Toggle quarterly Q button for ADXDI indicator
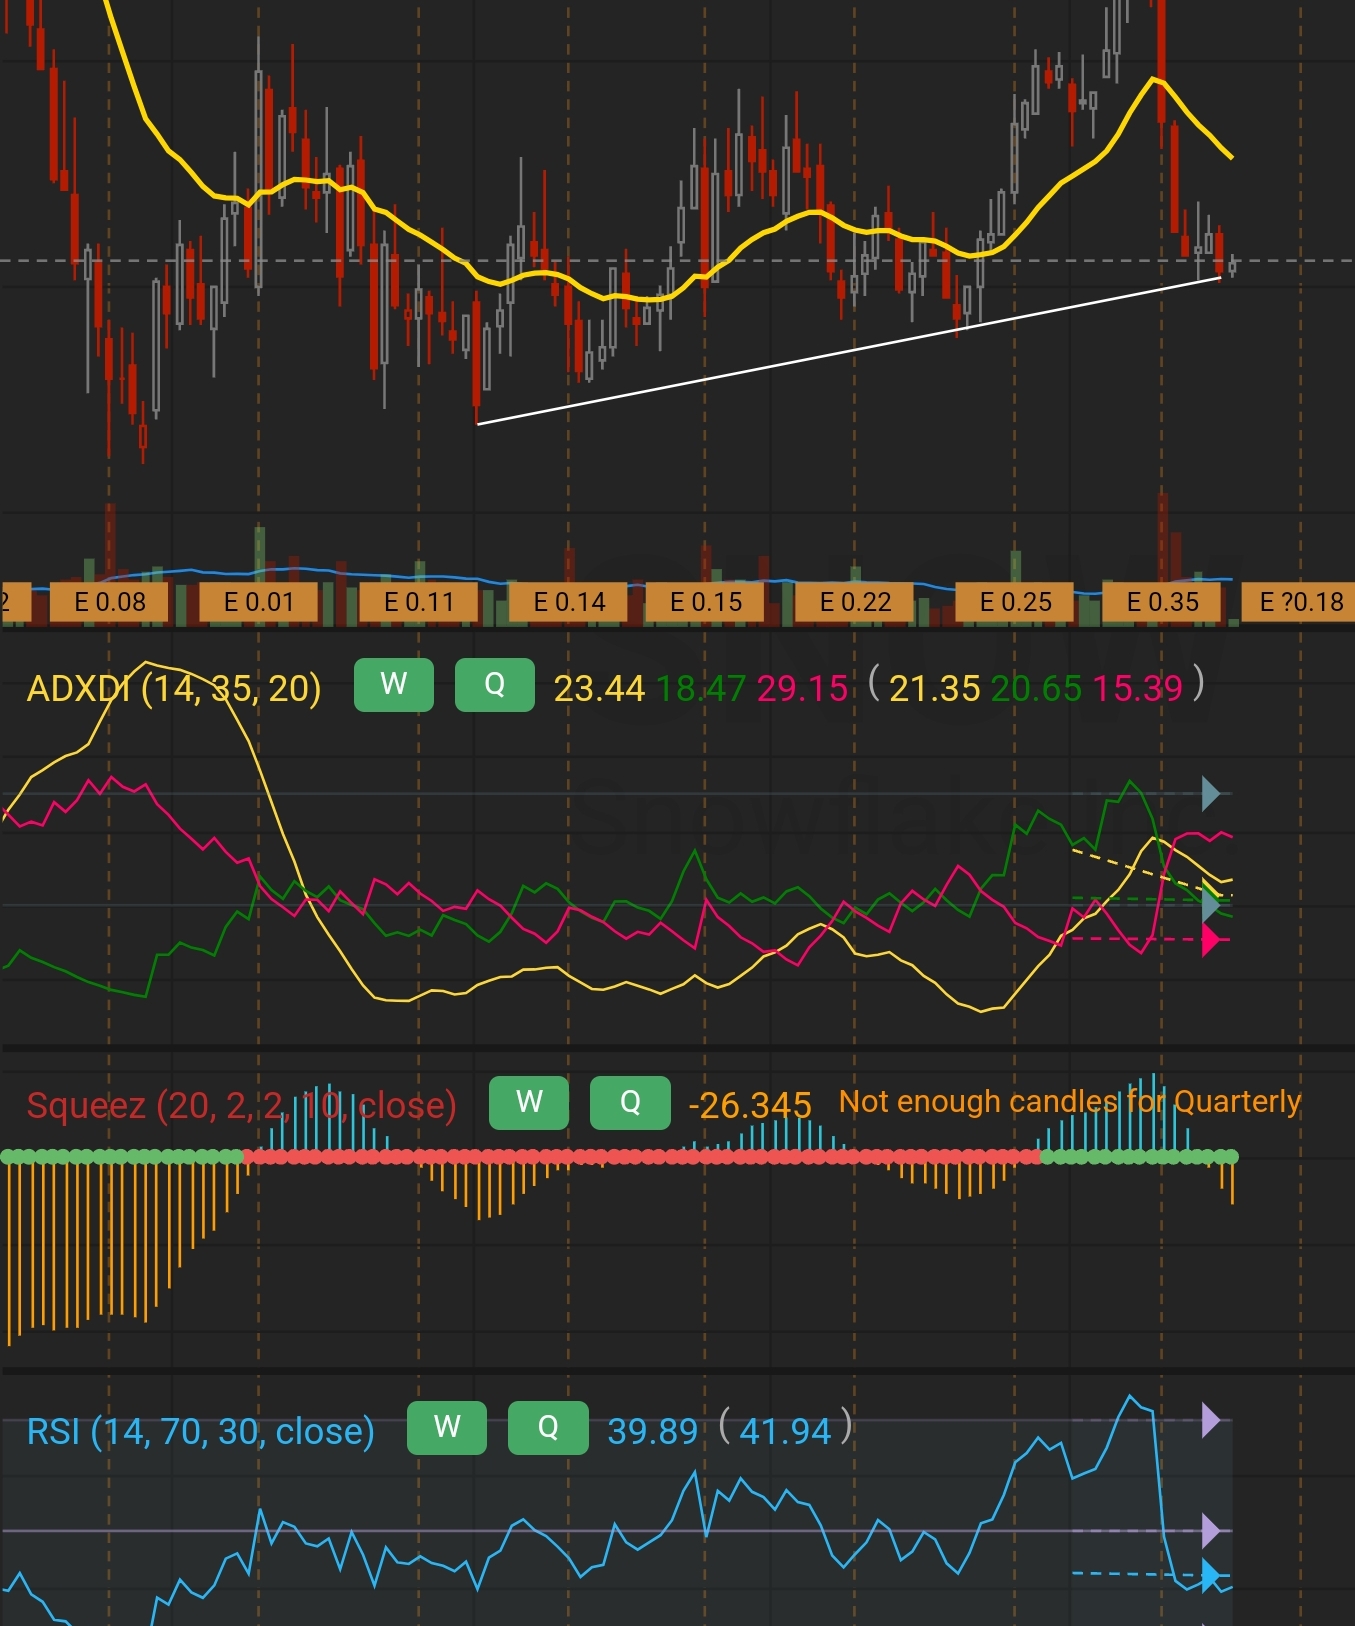This screenshot has height=1626, width=1355. [494, 685]
